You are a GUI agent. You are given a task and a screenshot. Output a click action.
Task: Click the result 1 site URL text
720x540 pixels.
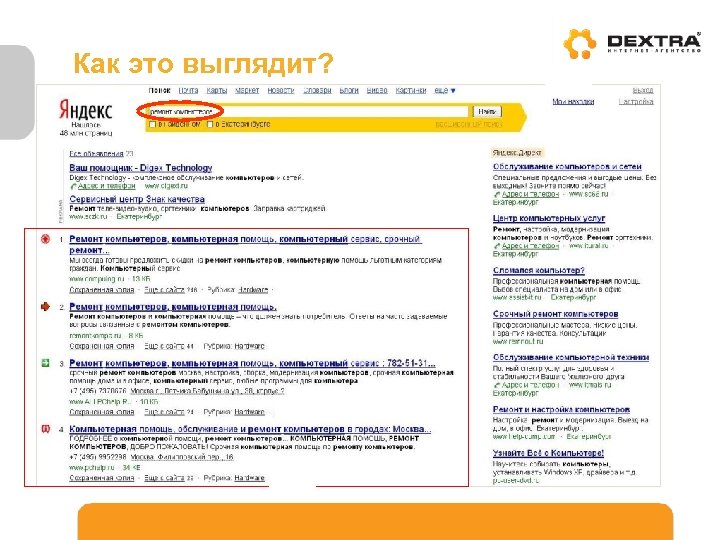97,279
